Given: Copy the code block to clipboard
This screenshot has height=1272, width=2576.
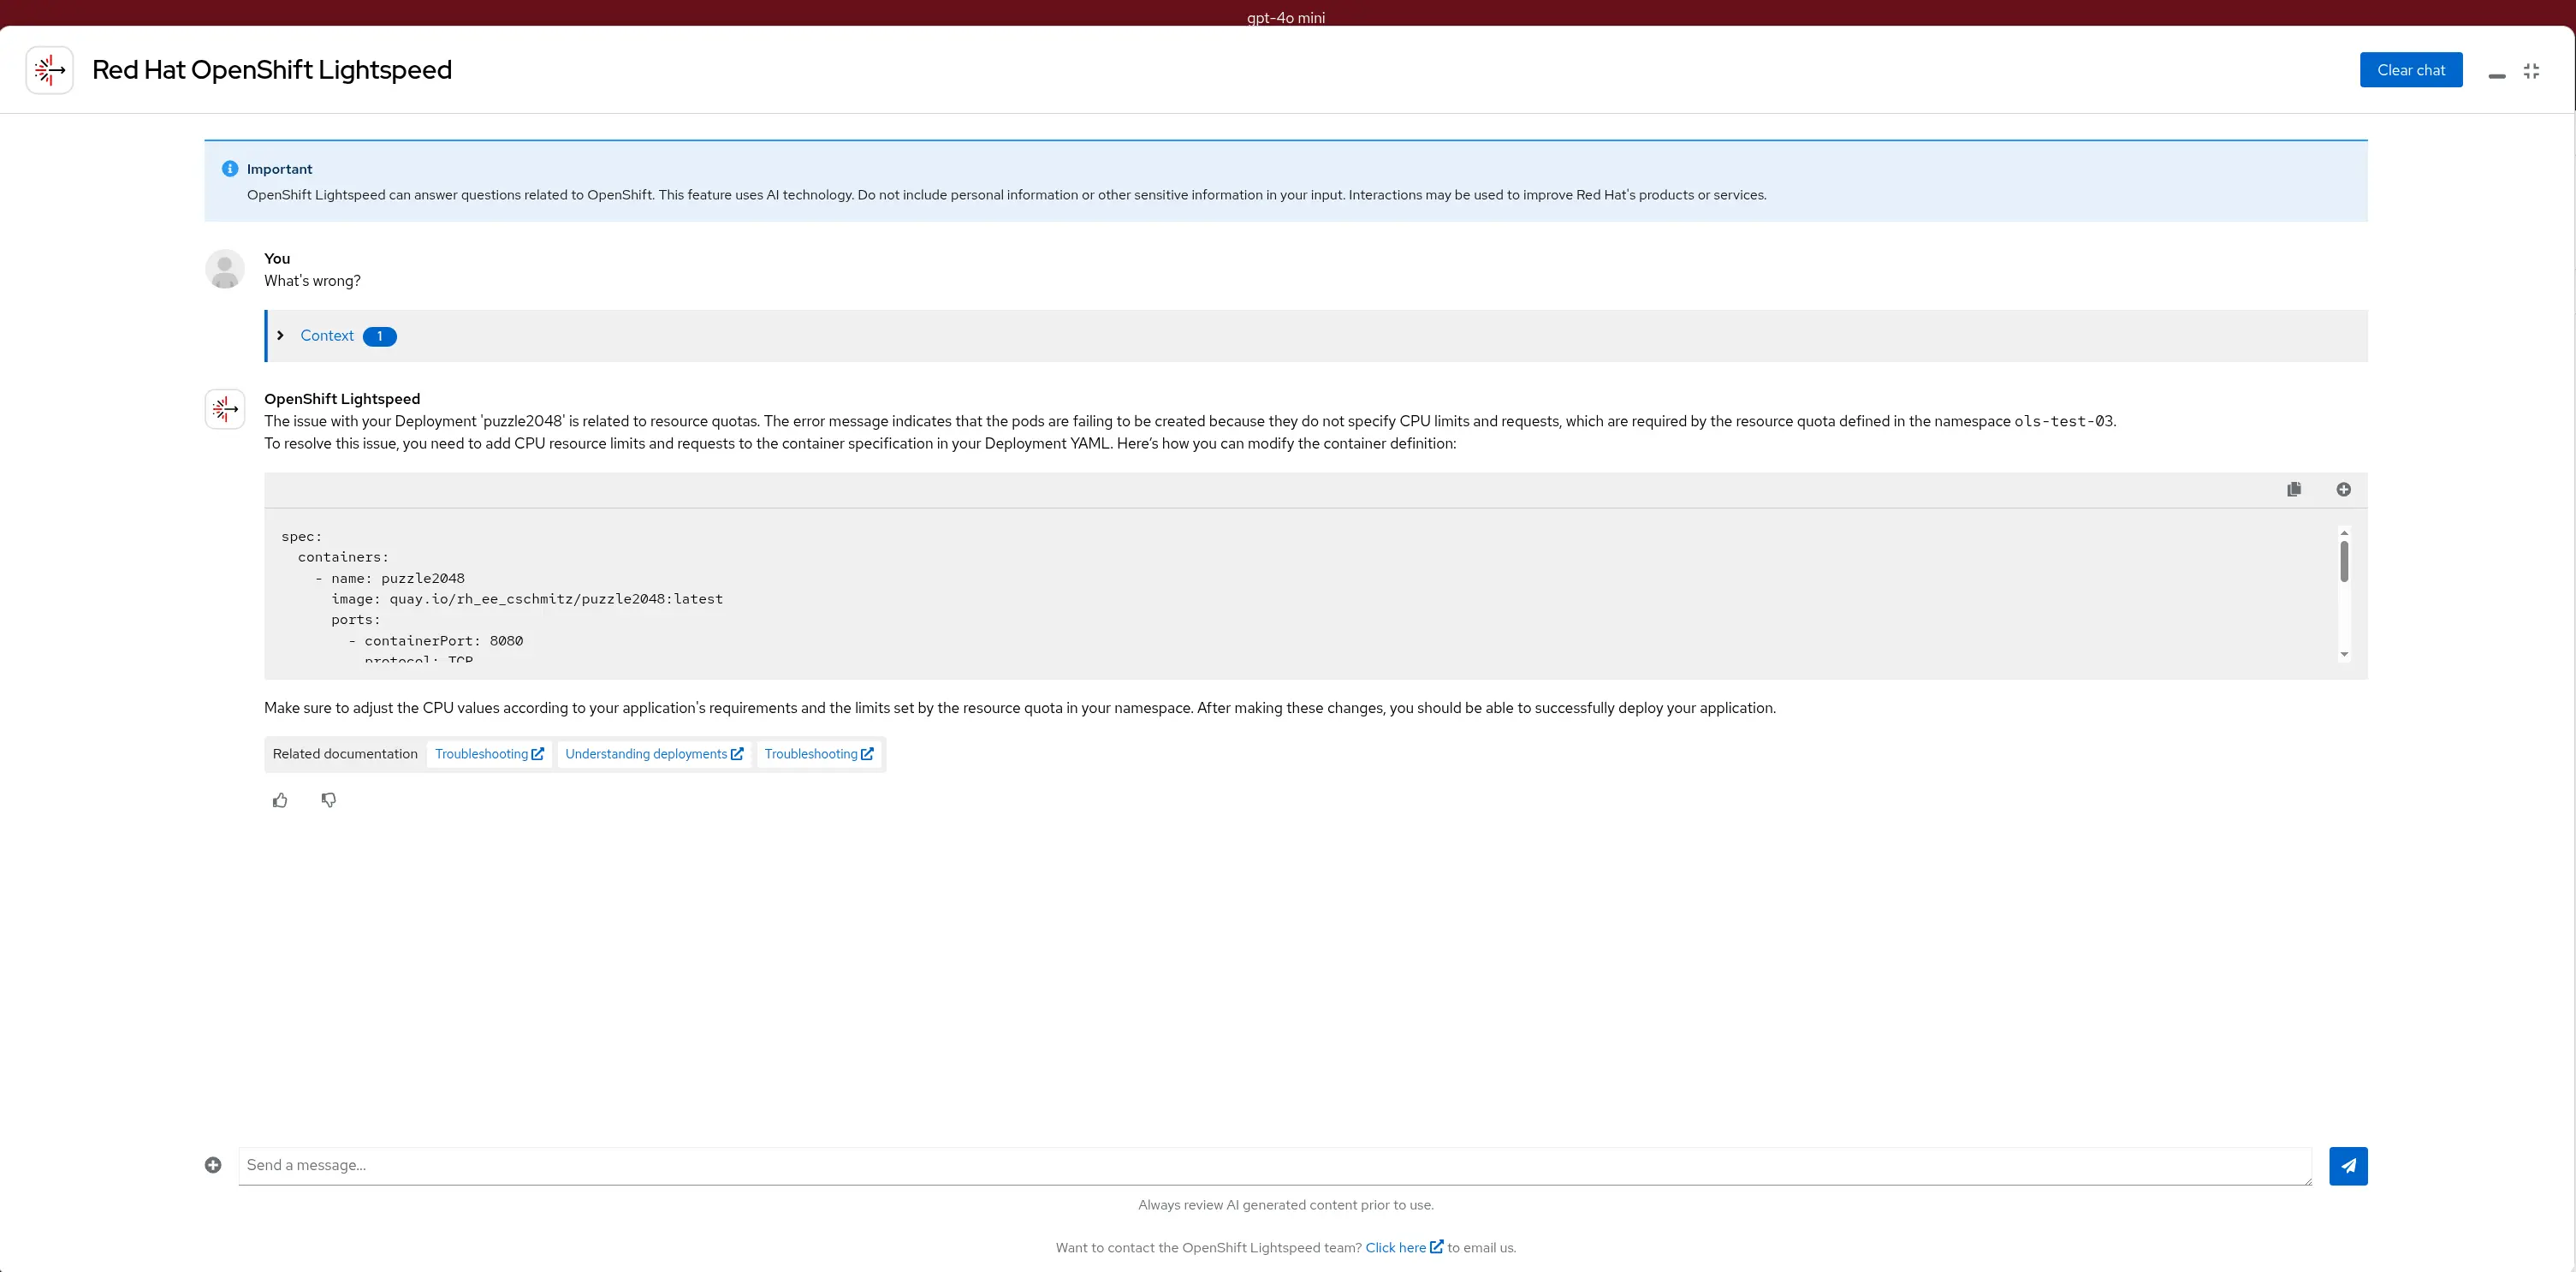Looking at the screenshot, I should pos(2294,489).
